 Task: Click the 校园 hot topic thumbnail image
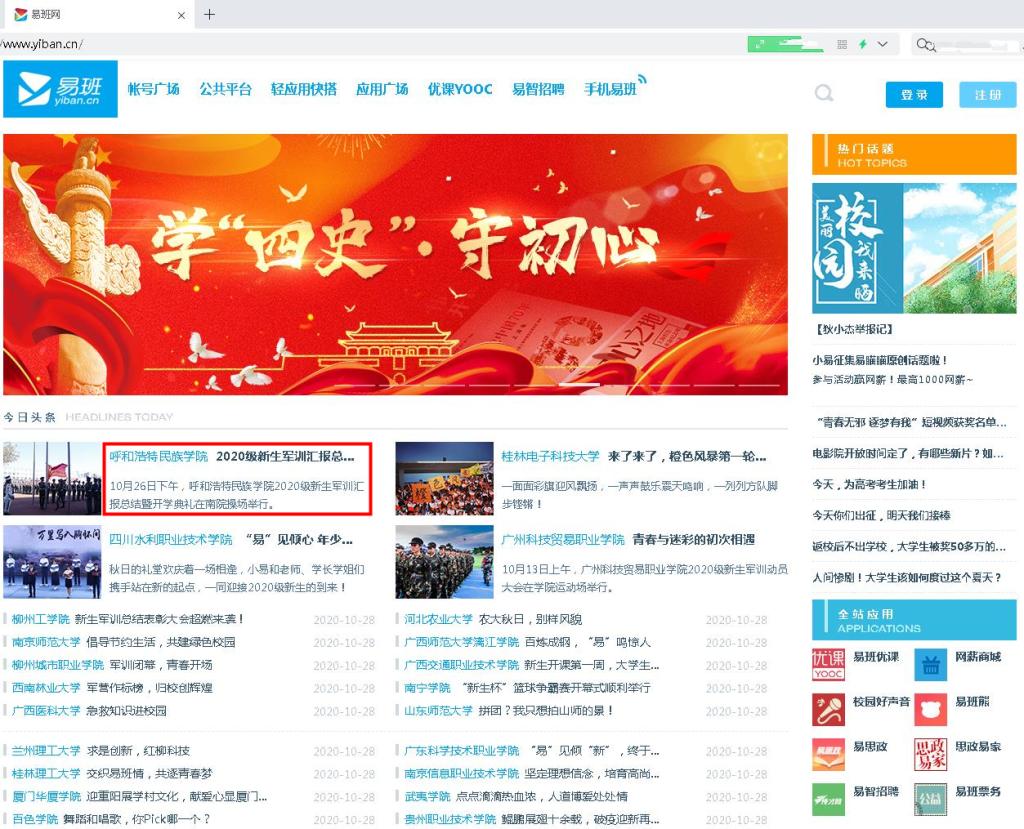click(914, 248)
